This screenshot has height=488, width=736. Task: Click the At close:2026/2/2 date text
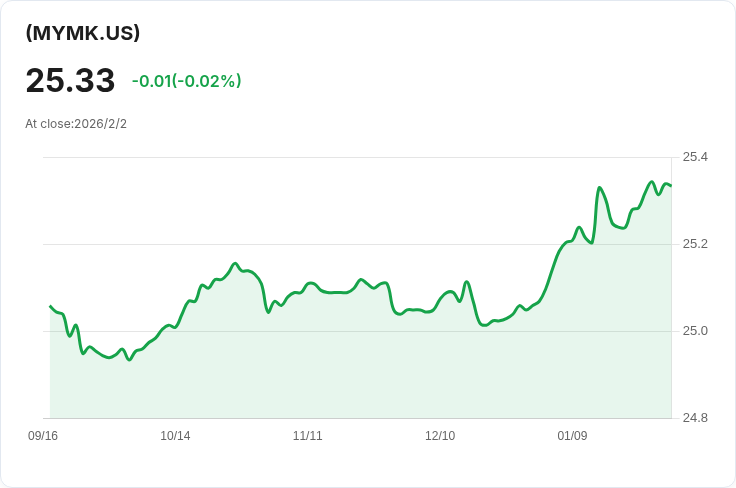[x=76, y=124]
